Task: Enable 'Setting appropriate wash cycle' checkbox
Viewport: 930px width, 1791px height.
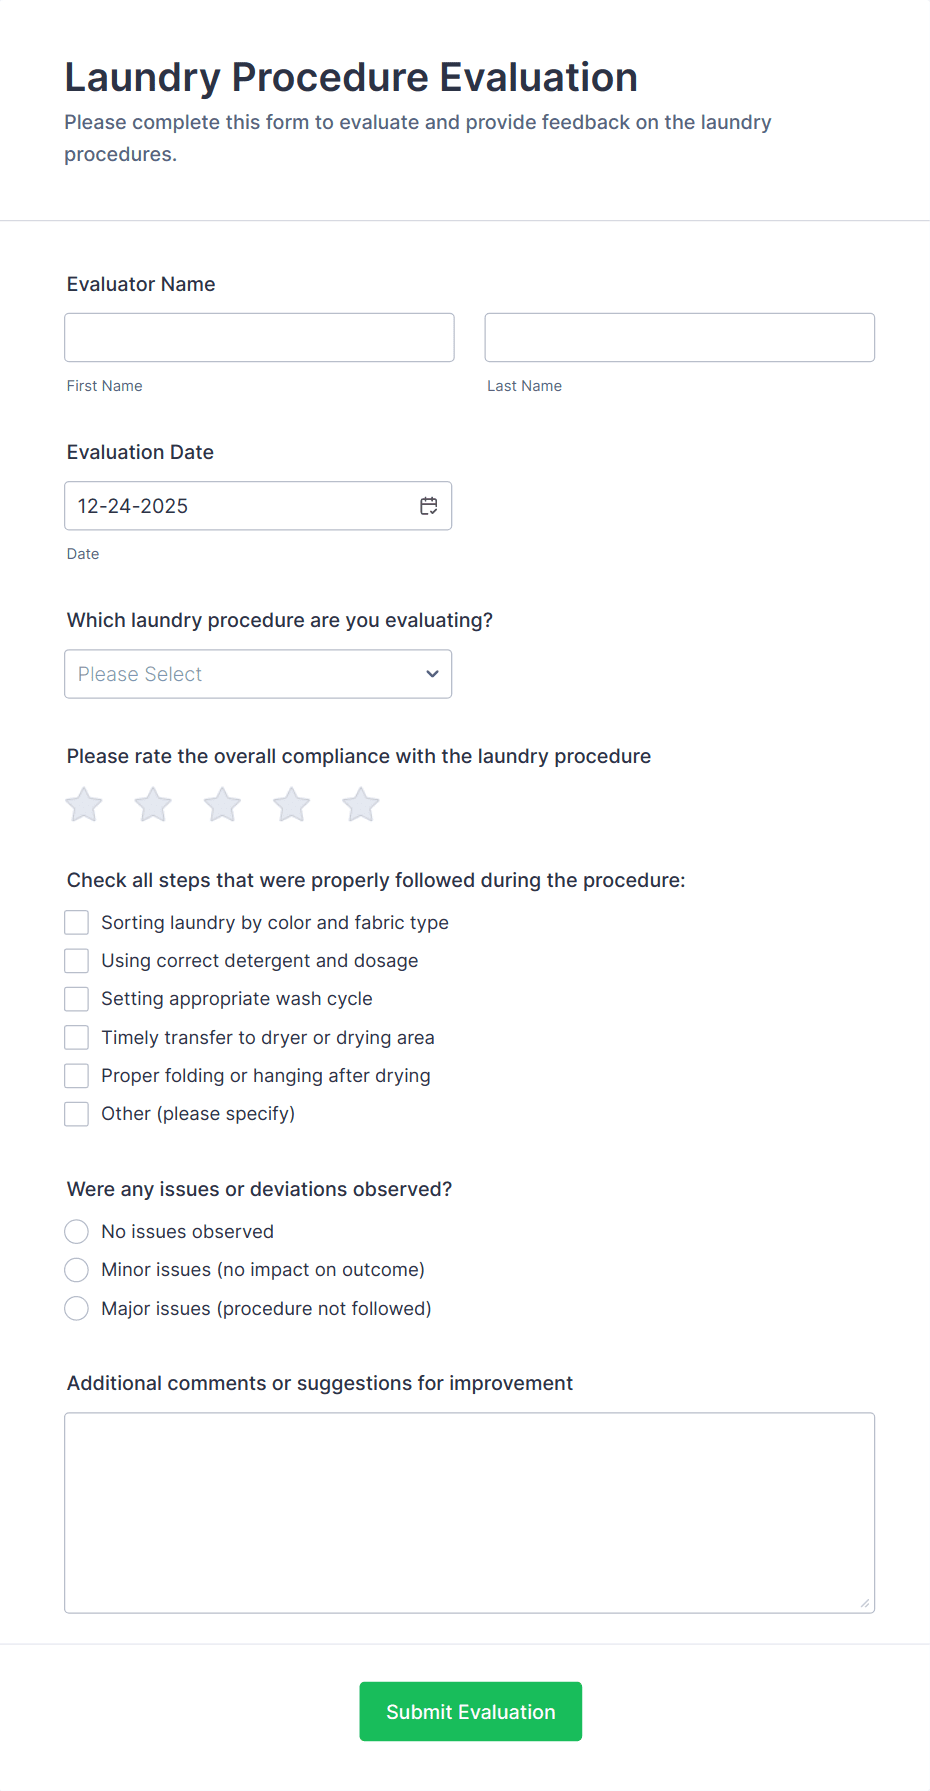Action: (x=77, y=999)
